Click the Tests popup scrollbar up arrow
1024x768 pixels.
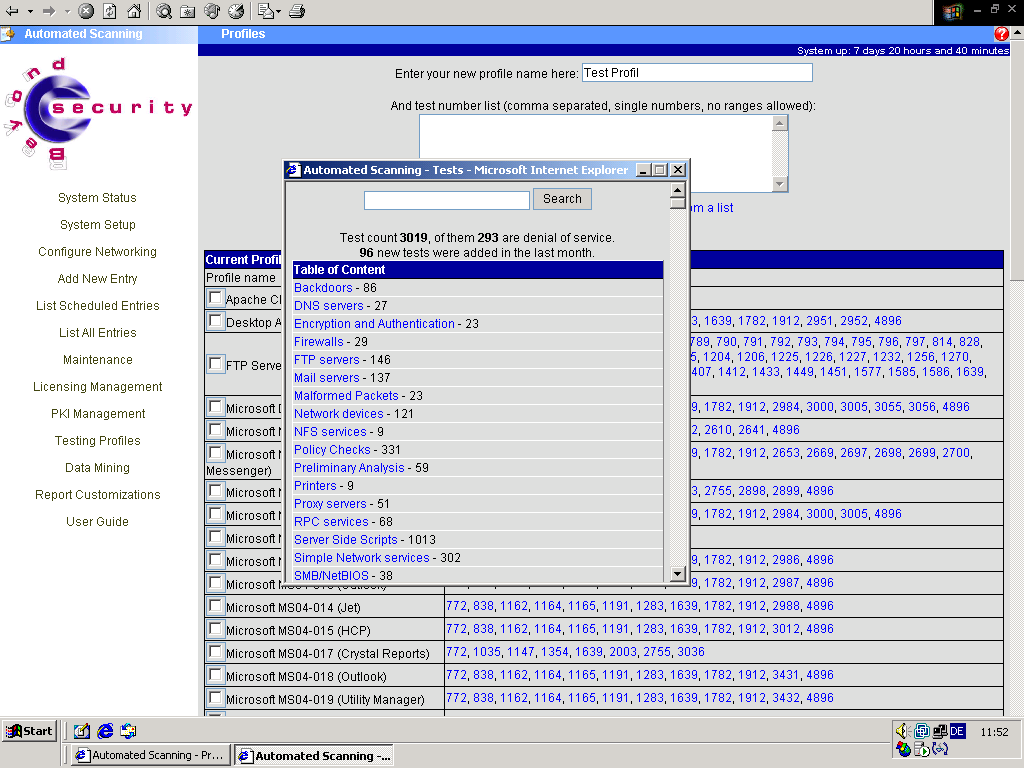pos(678,190)
